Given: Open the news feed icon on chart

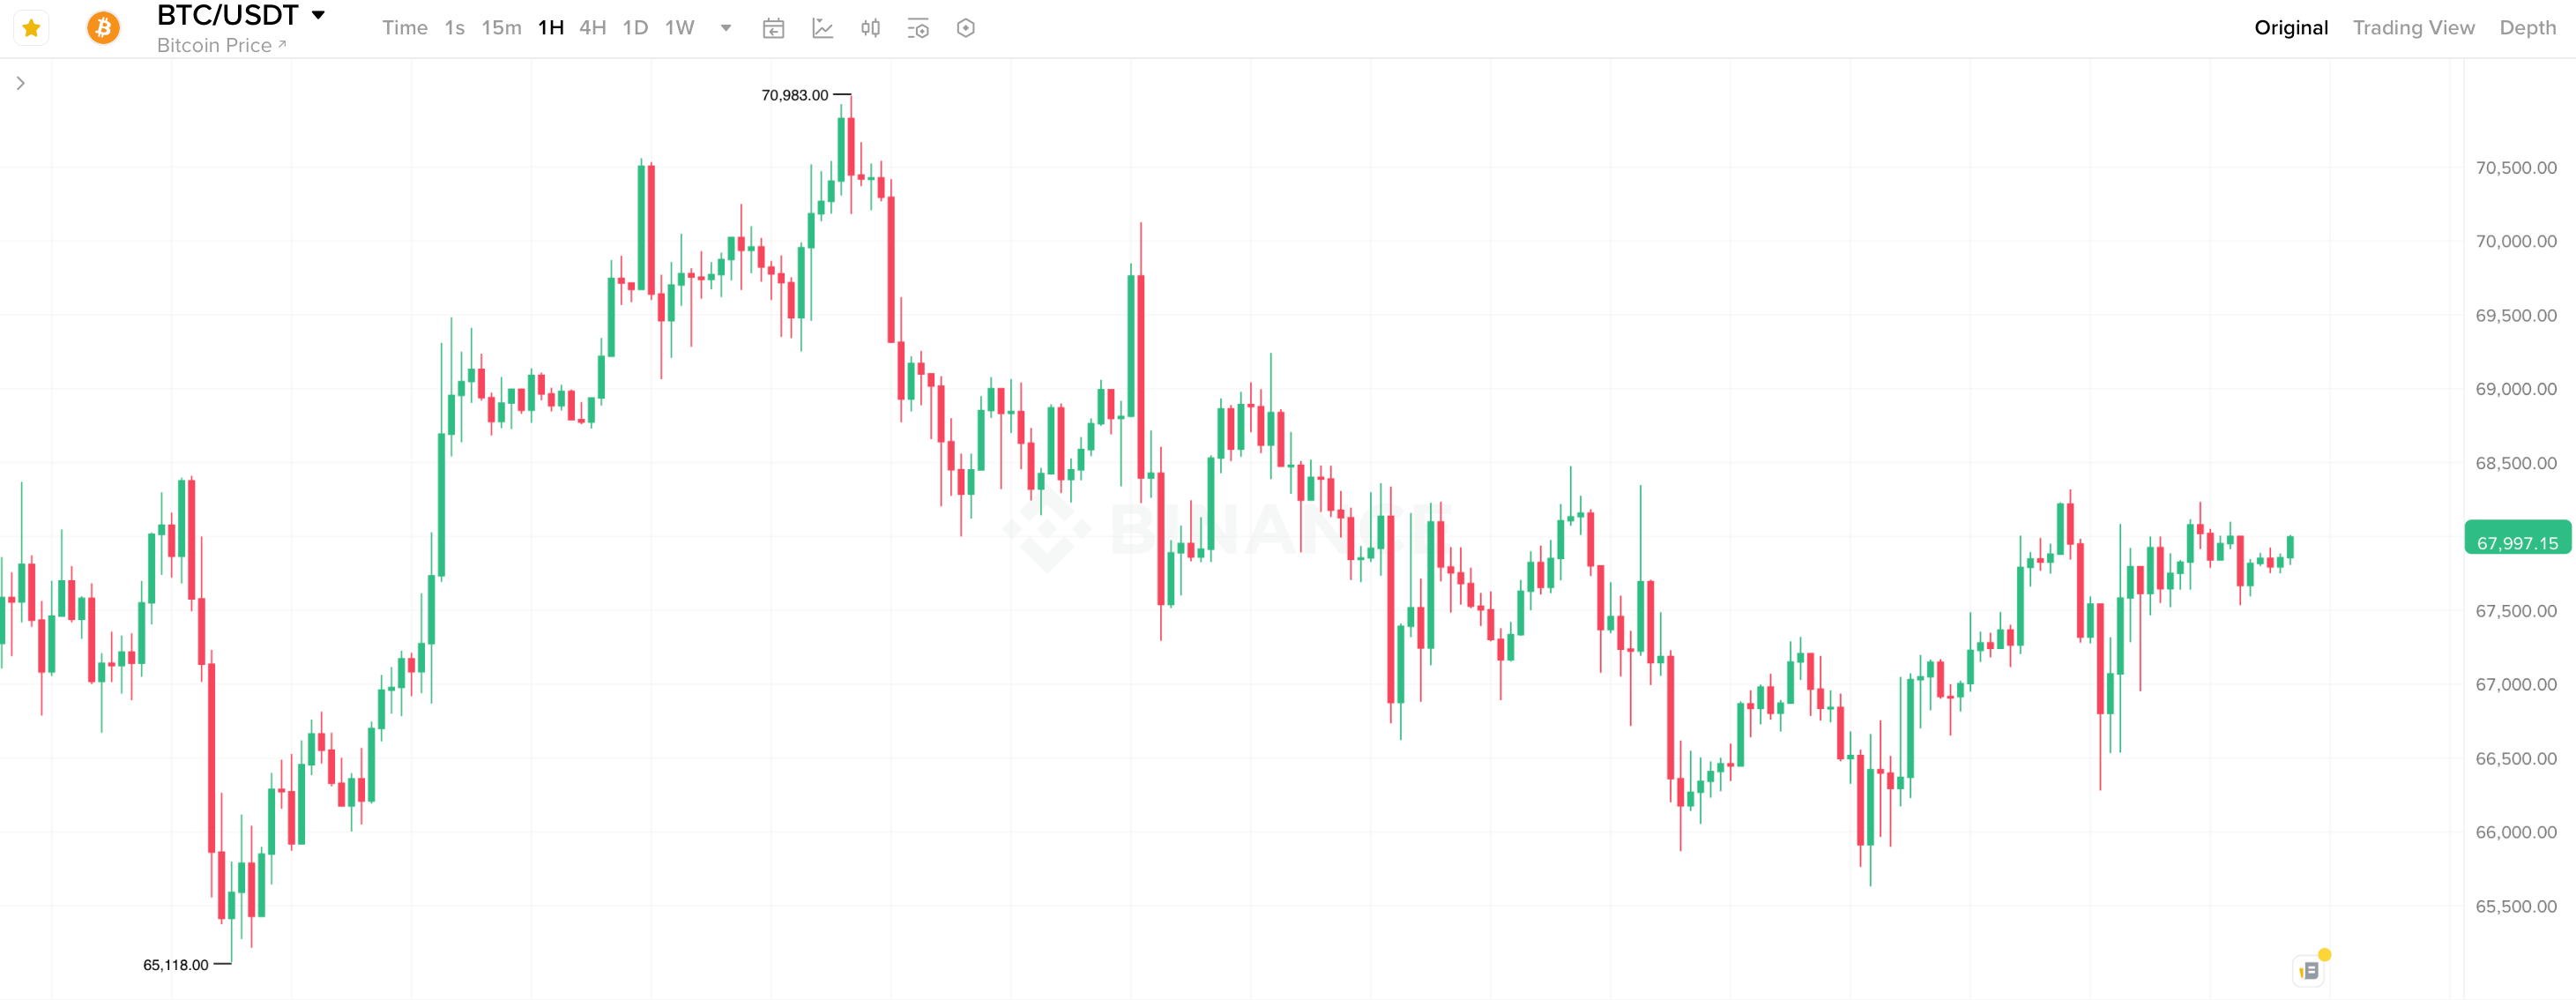Looking at the screenshot, I should pos(2309,969).
